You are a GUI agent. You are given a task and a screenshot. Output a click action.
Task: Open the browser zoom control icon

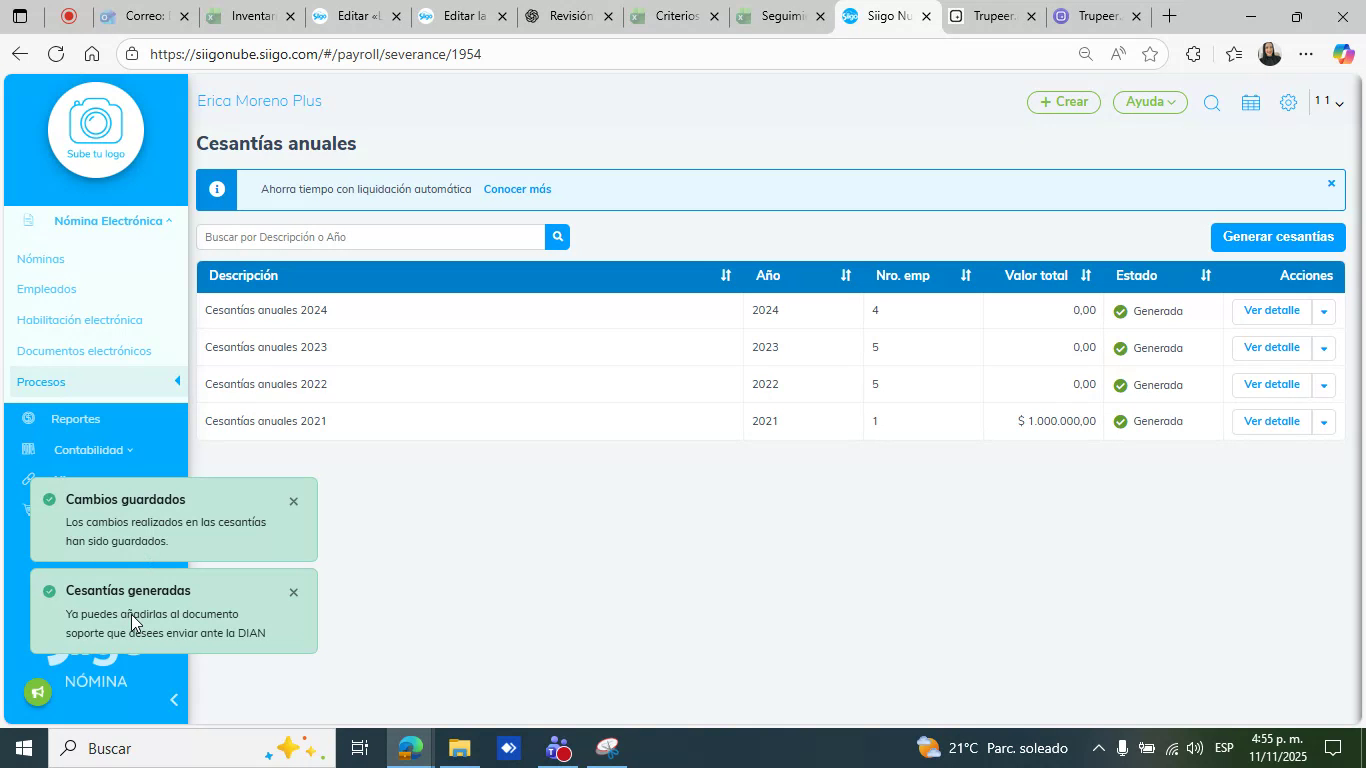point(1085,54)
